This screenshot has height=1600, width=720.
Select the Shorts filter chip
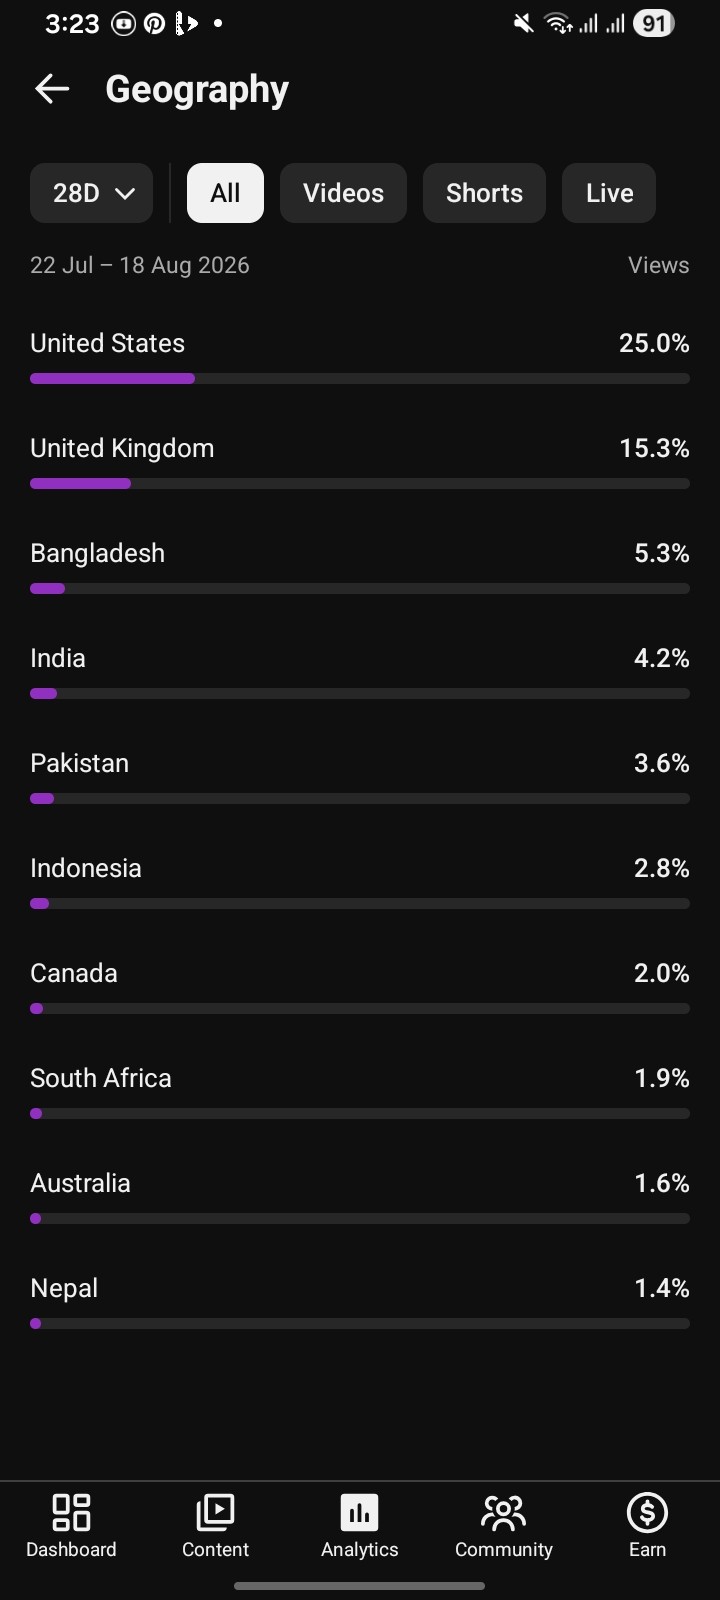(x=484, y=193)
